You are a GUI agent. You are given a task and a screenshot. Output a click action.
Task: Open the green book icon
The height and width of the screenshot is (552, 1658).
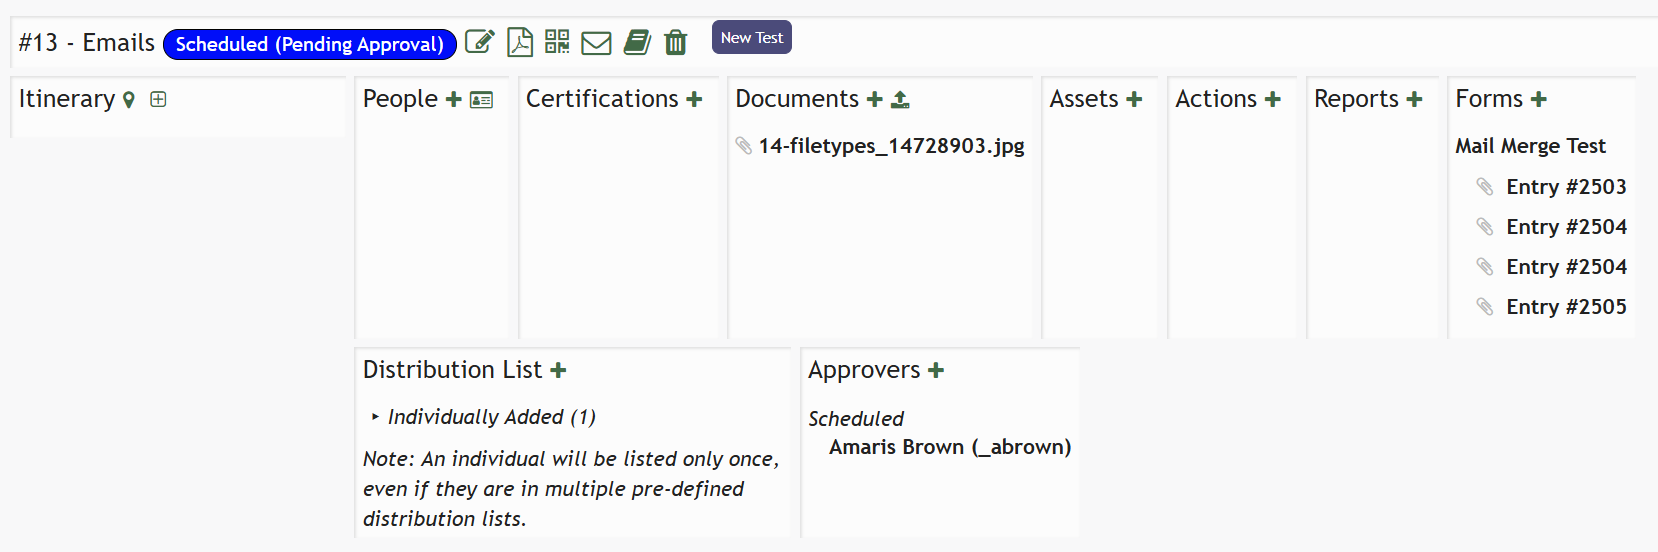[637, 42]
